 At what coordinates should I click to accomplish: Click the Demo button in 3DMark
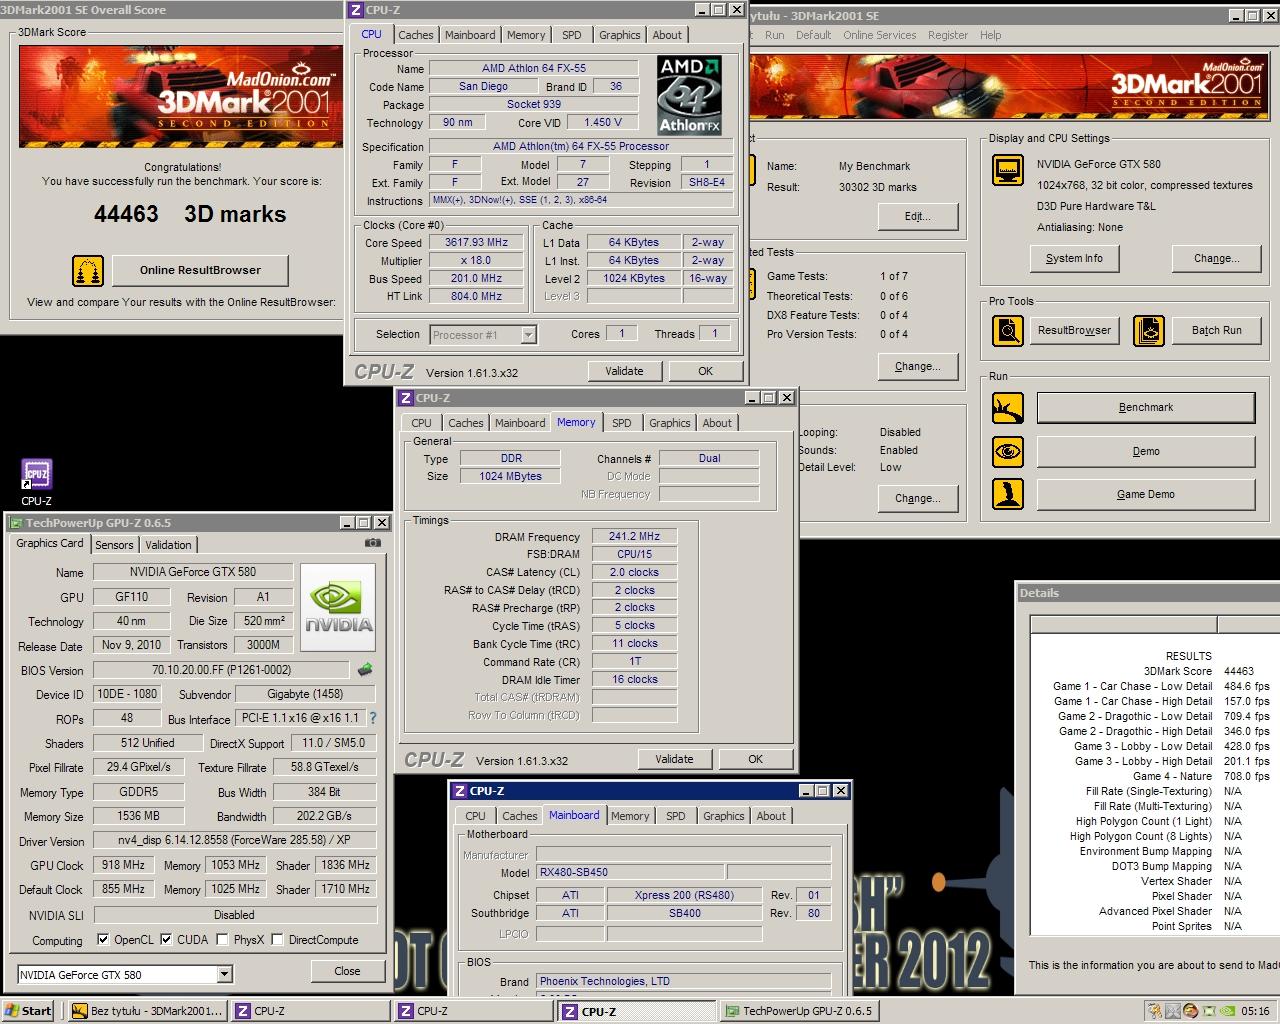click(x=1146, y=451)
